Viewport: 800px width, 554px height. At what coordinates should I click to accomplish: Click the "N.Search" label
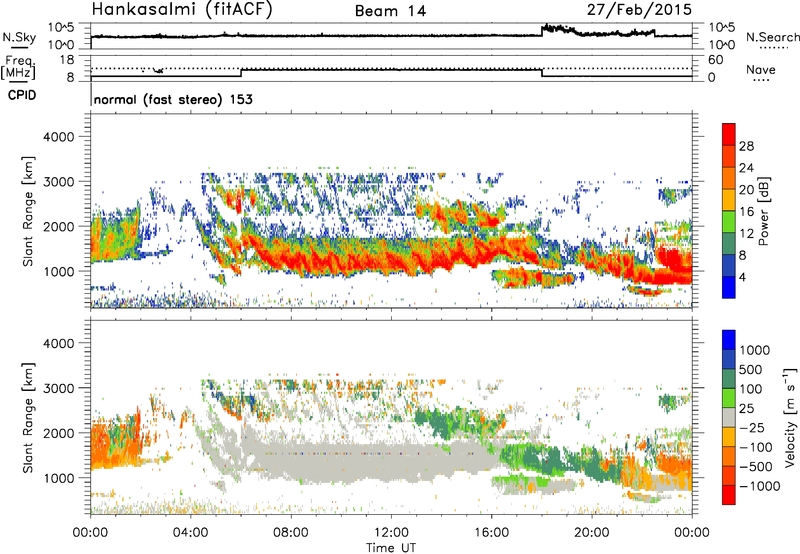[772, 37]
